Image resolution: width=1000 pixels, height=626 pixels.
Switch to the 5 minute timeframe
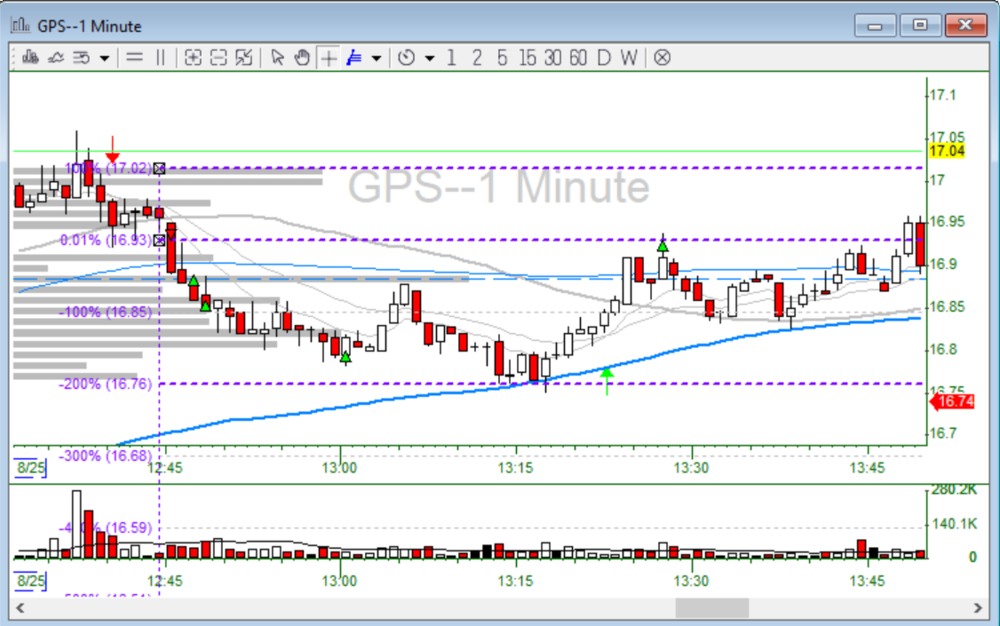(x=501, y=58)
